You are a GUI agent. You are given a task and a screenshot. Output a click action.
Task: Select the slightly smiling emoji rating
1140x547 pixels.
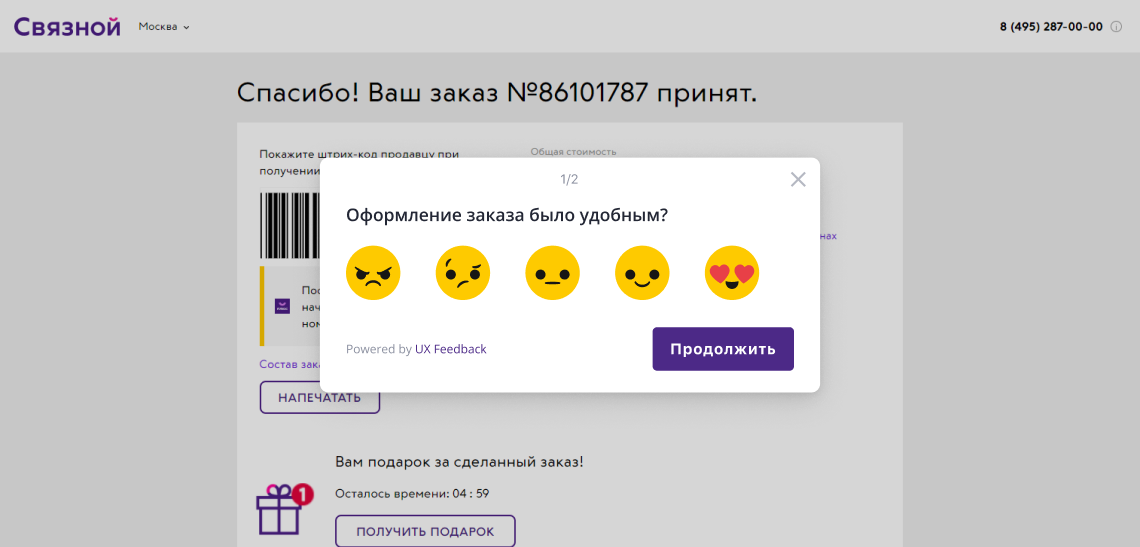[642, 273]
